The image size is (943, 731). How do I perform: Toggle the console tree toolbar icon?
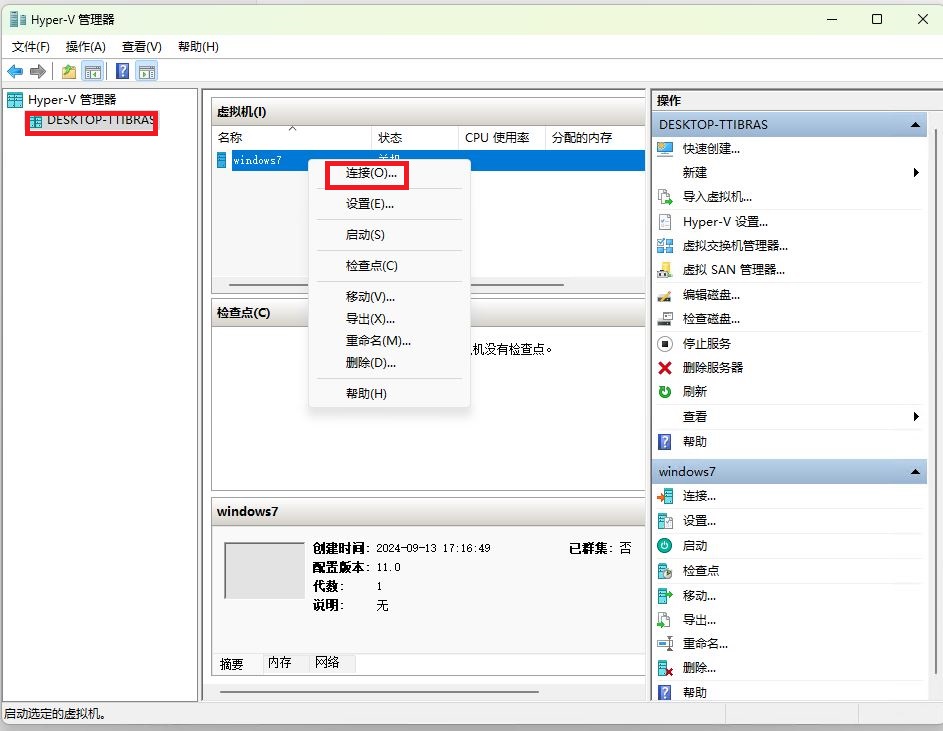pos(93,72)
